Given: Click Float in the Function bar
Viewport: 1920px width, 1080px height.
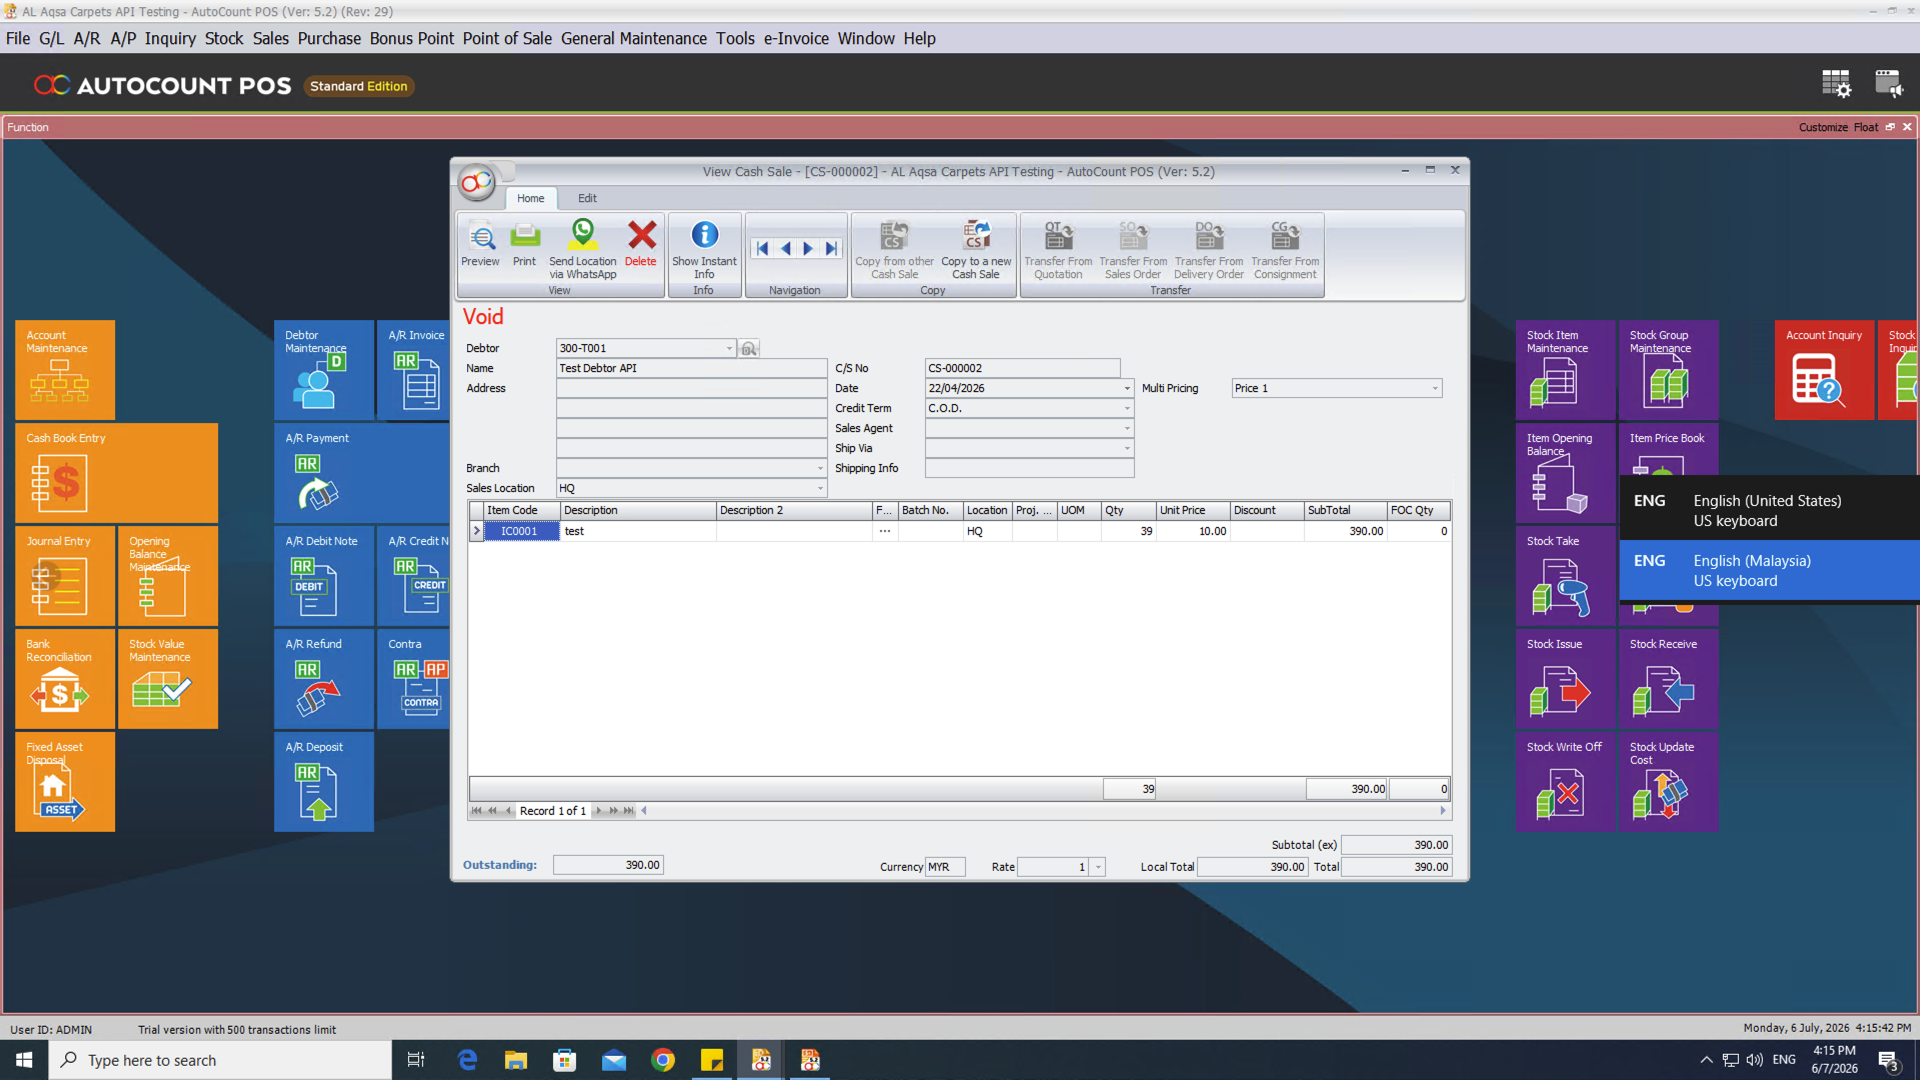Looking at the screenshot, I should point(1865,127).
